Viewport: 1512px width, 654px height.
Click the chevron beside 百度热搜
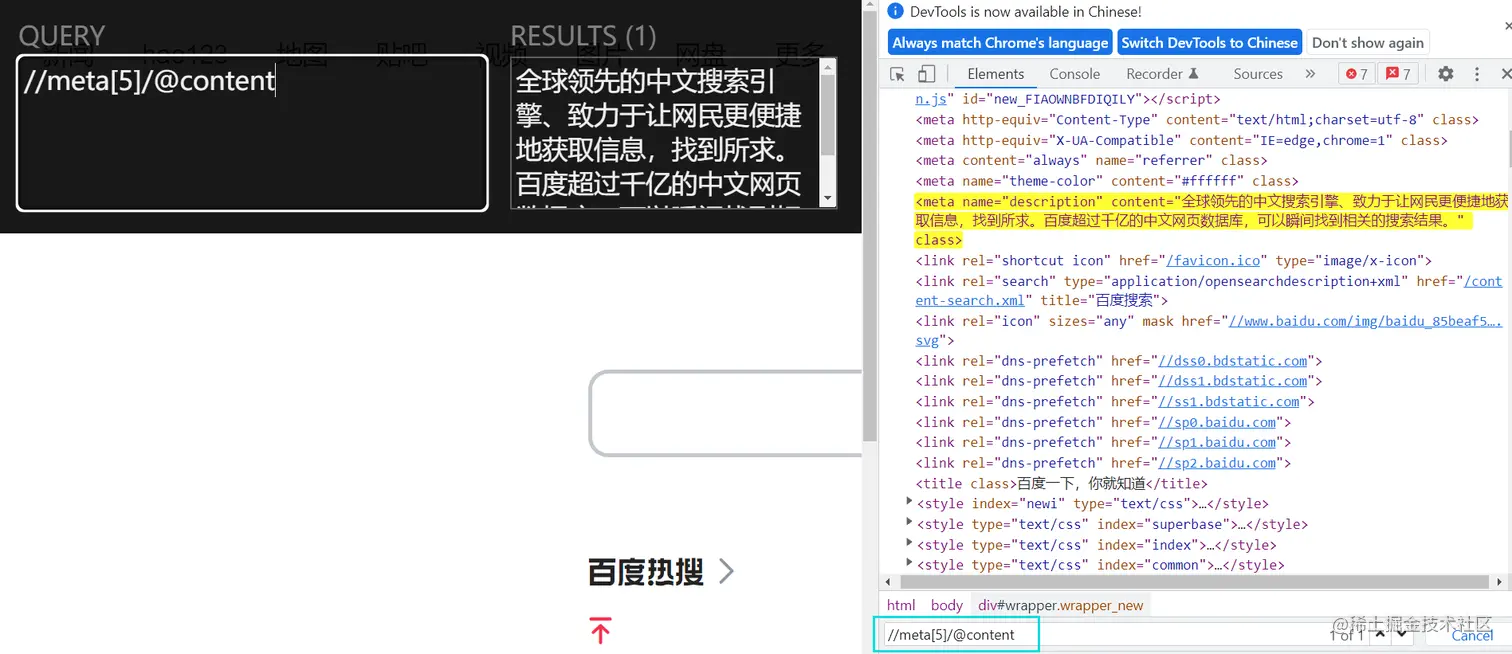(x=727, y=571)
